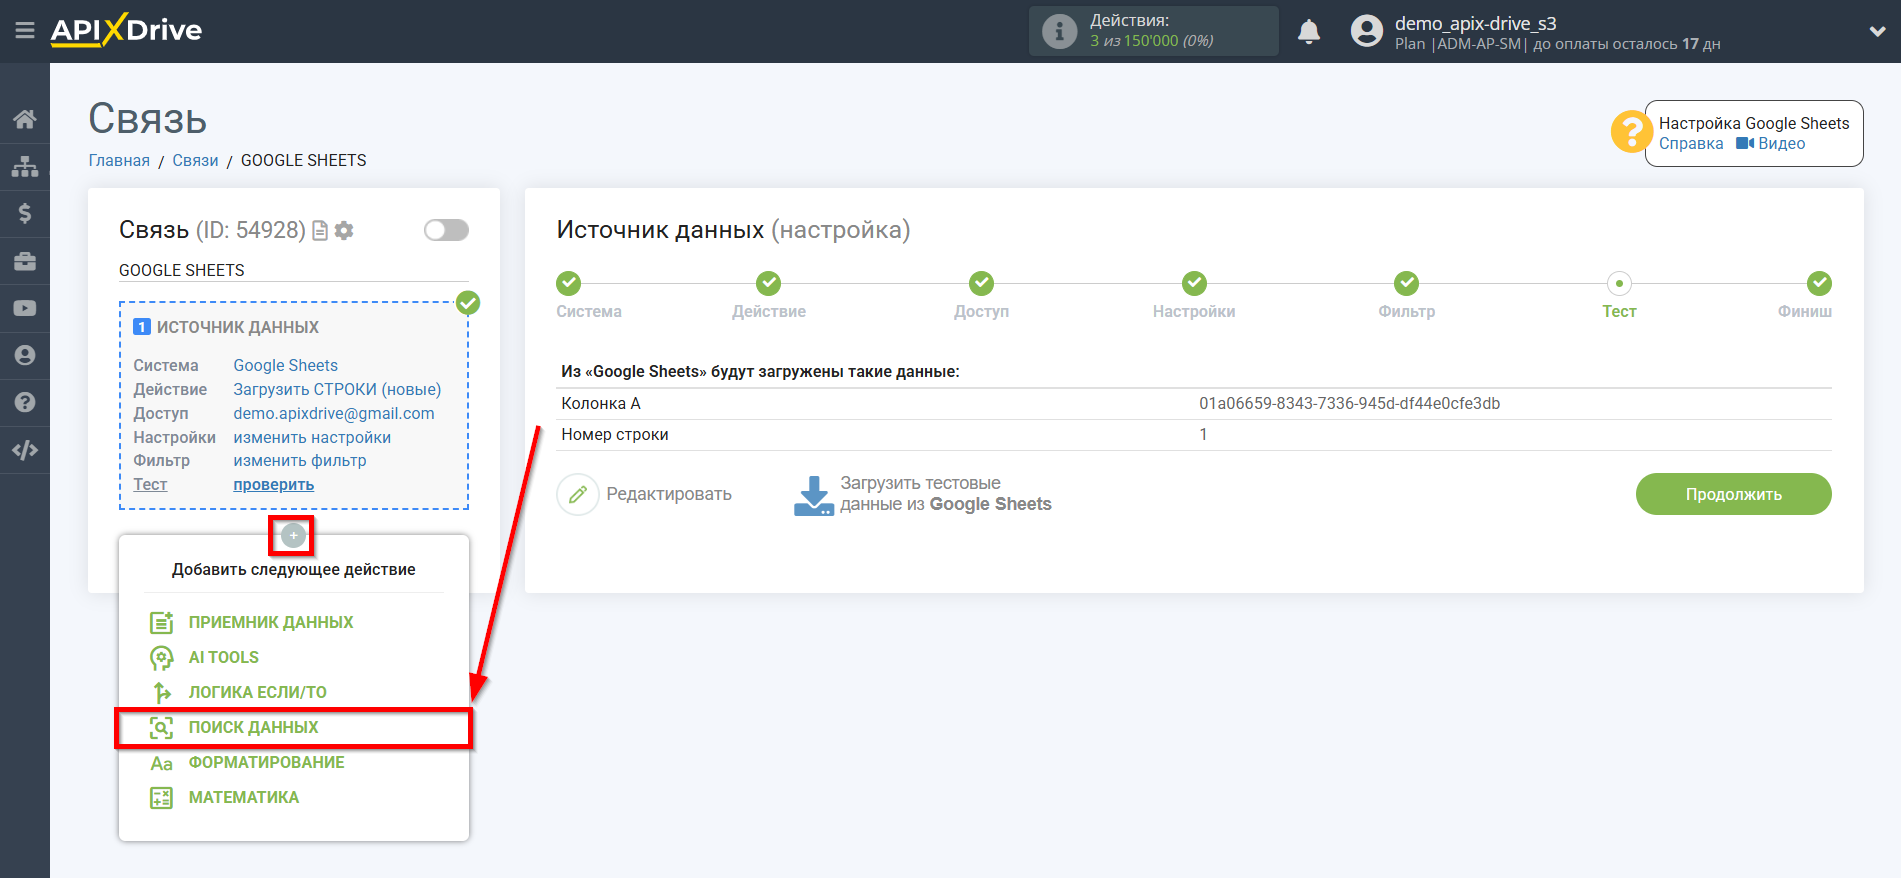Screen dimensions: 1901x878
Task: Toggle the connection on/off switch
Action: tap(446, 230)
